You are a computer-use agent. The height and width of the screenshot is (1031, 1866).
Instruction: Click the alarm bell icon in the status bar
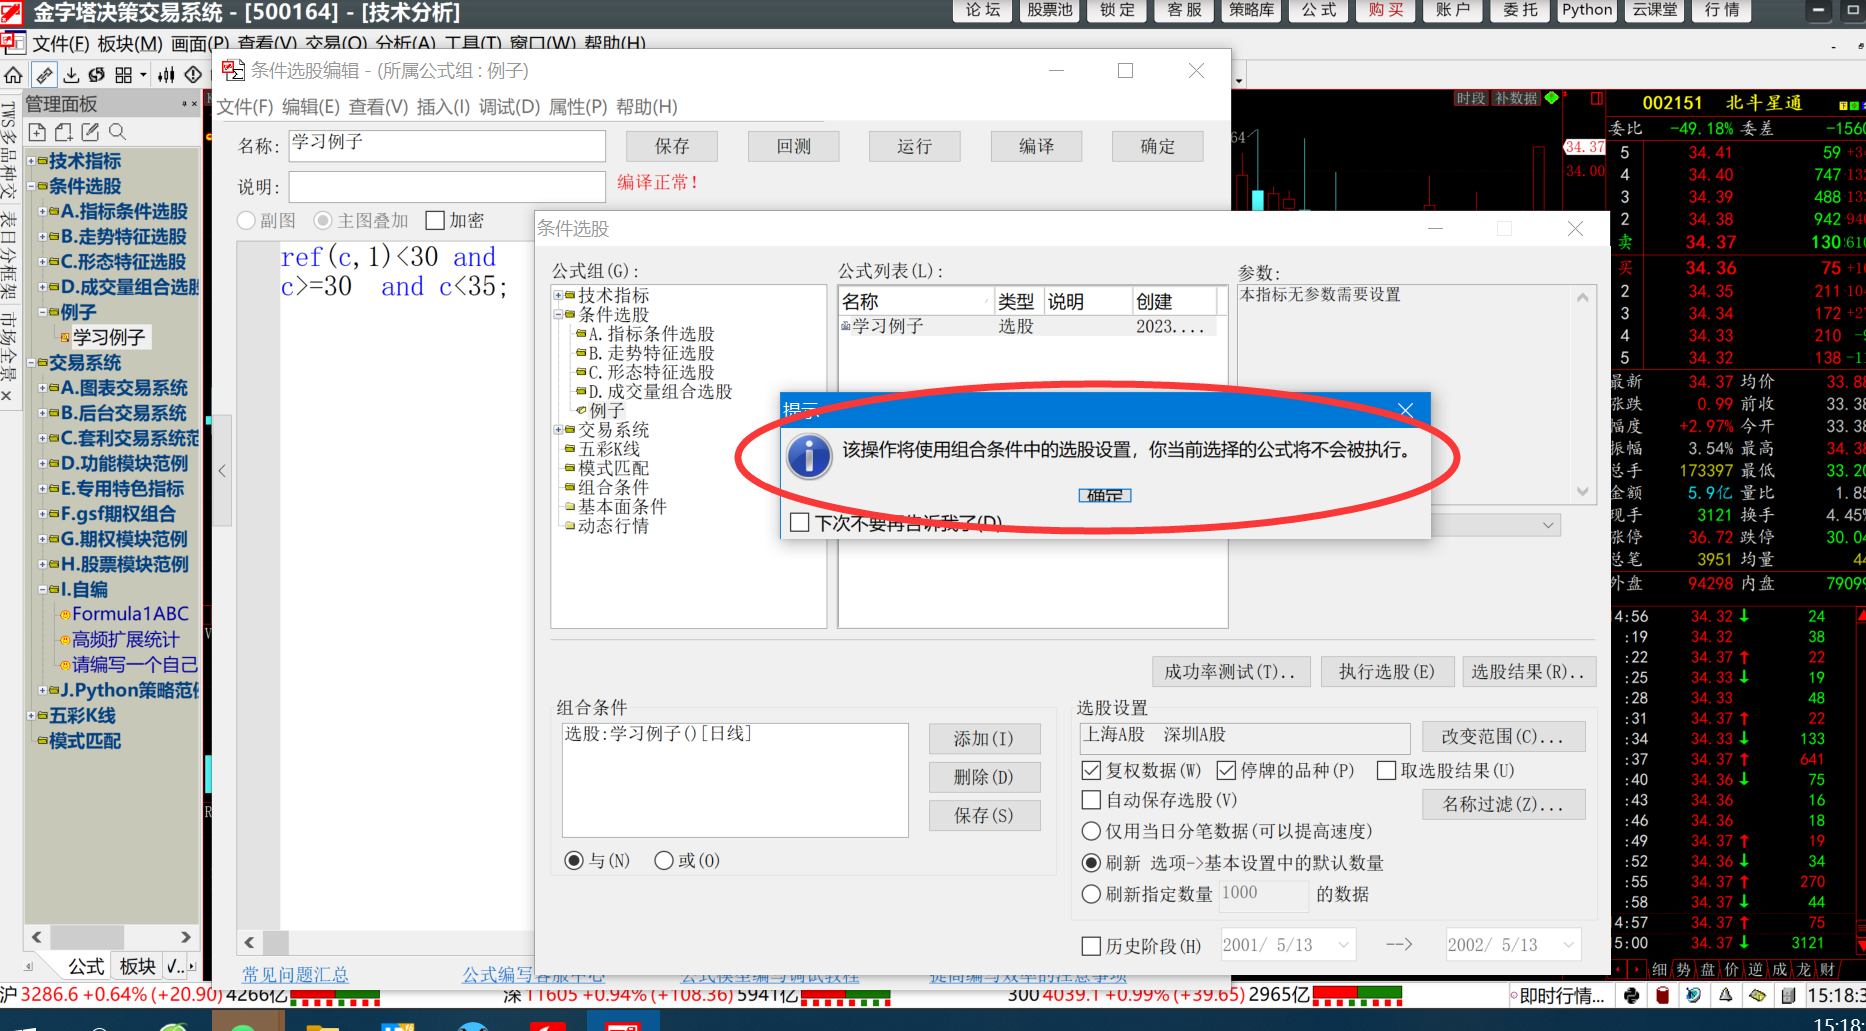(1725, 995)
